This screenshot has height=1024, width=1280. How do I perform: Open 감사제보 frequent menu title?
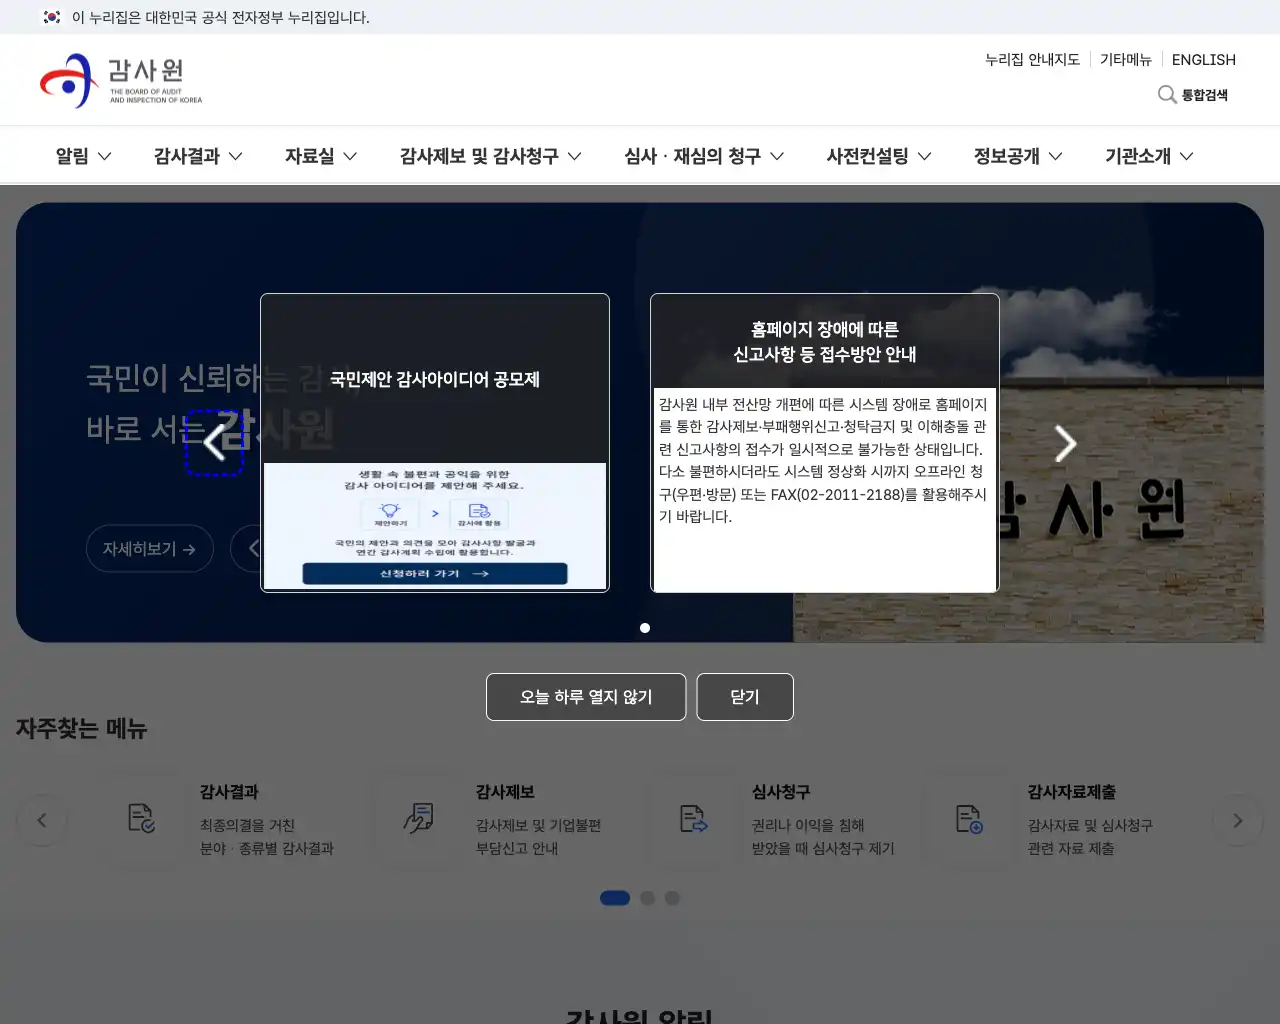pos(505,792)
